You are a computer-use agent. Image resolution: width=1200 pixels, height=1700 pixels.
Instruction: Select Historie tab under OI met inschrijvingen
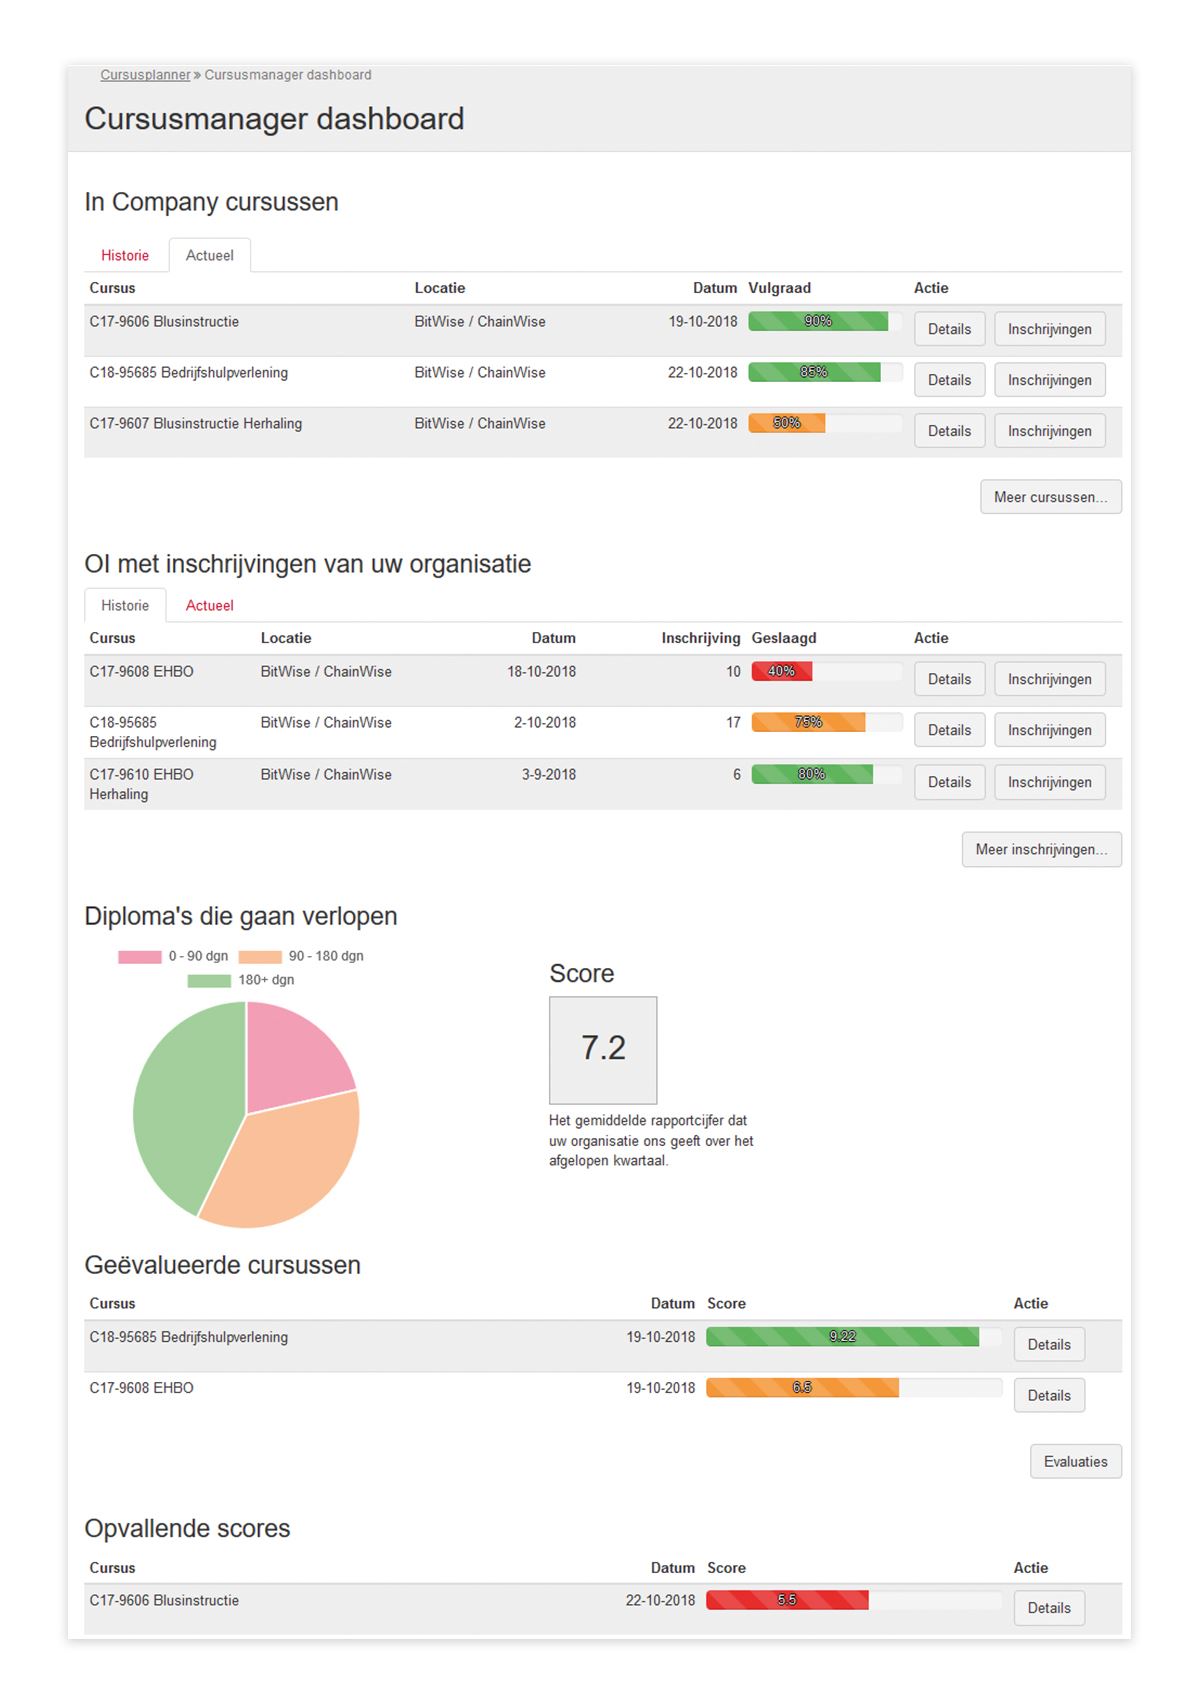point(125,606)
